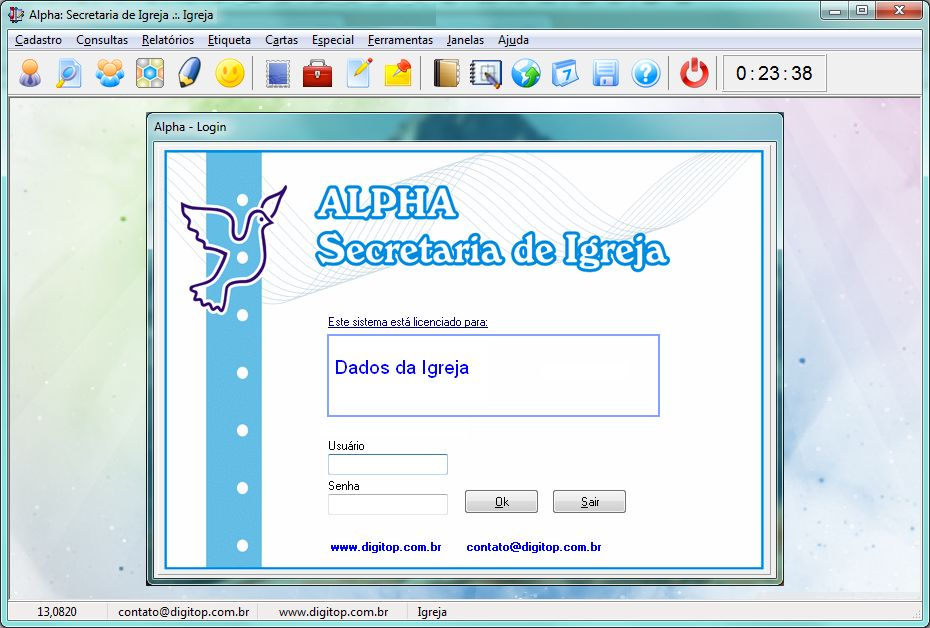
Task: Click the blue question mark help icon
Action: [645, 74]
